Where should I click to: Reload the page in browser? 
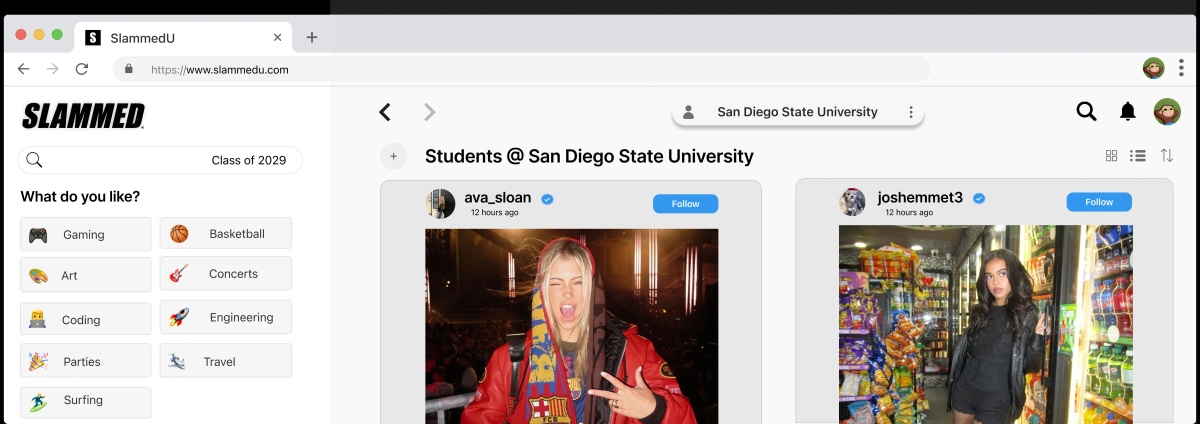82,69
